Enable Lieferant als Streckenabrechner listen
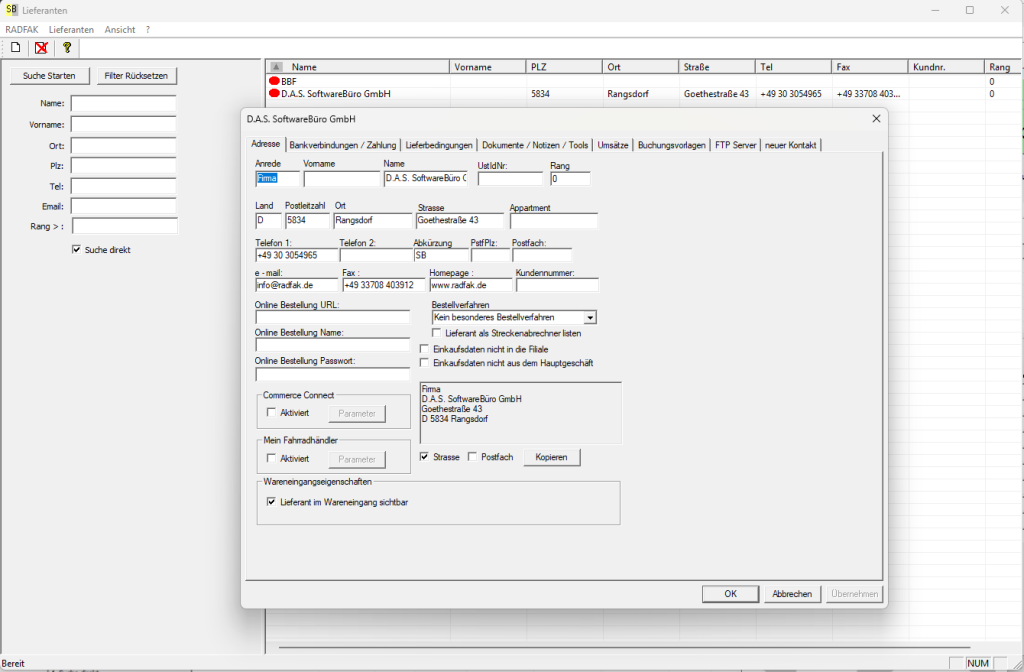 [437, 333]
